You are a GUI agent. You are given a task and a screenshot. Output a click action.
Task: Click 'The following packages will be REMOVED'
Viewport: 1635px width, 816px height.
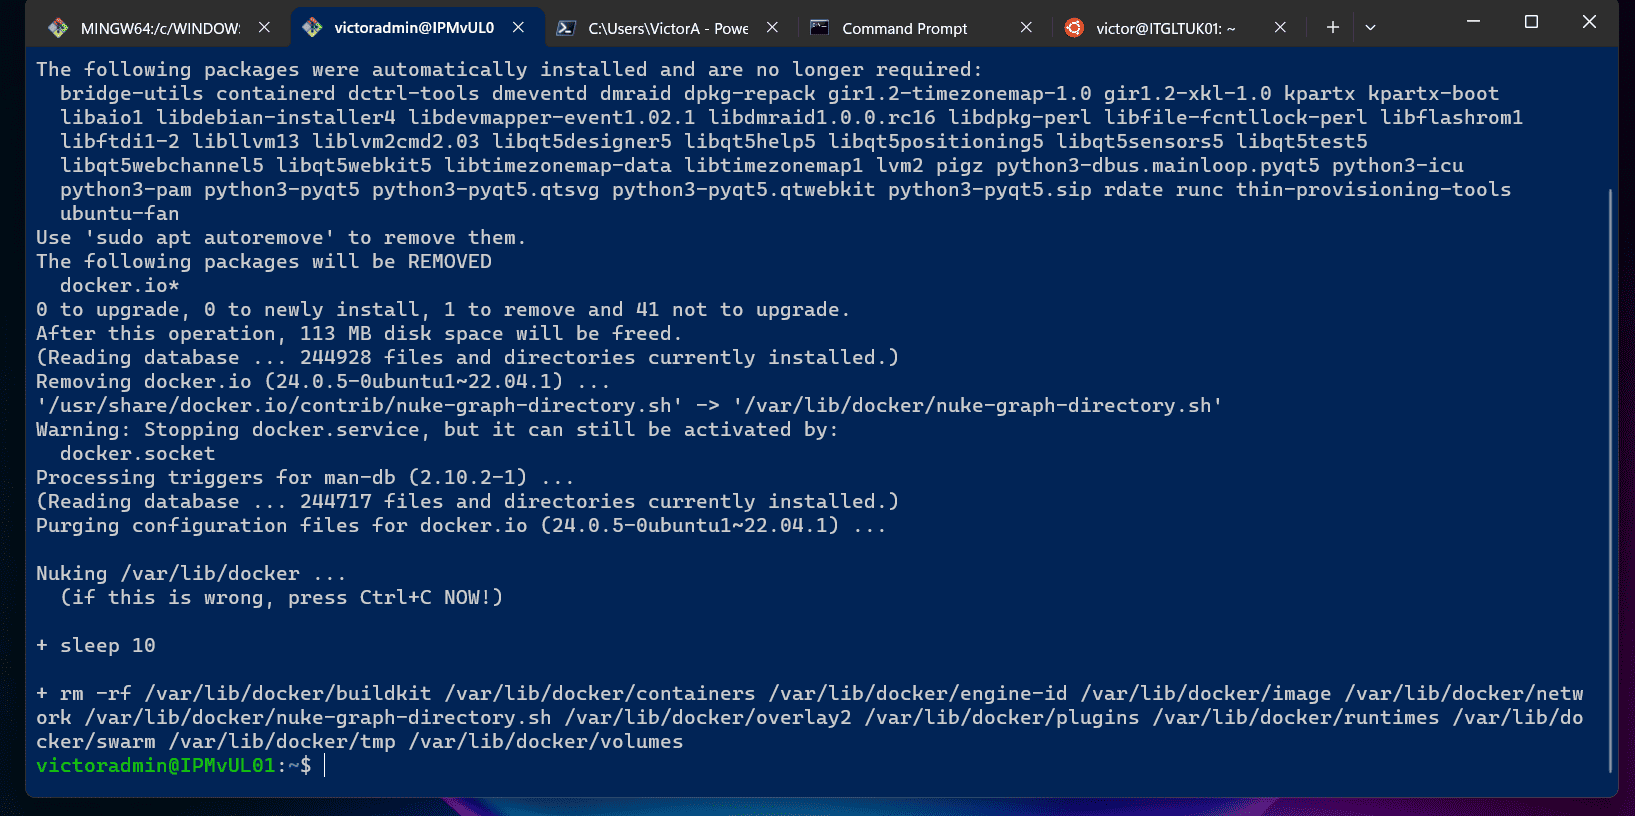click(264, 261)
